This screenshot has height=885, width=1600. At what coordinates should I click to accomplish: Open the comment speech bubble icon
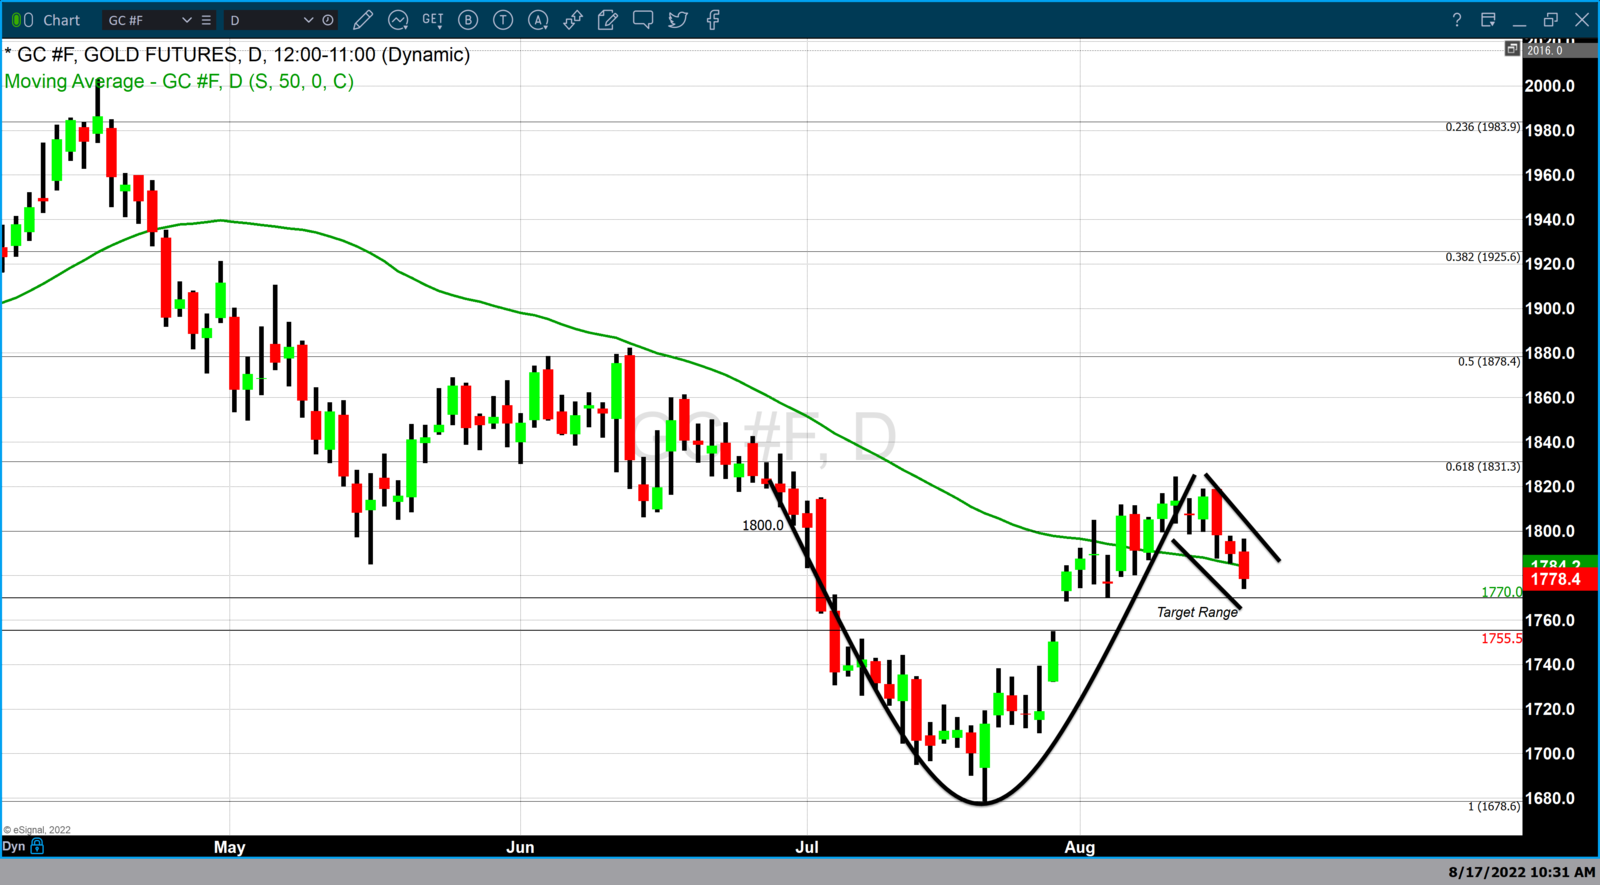click(643, 20)
